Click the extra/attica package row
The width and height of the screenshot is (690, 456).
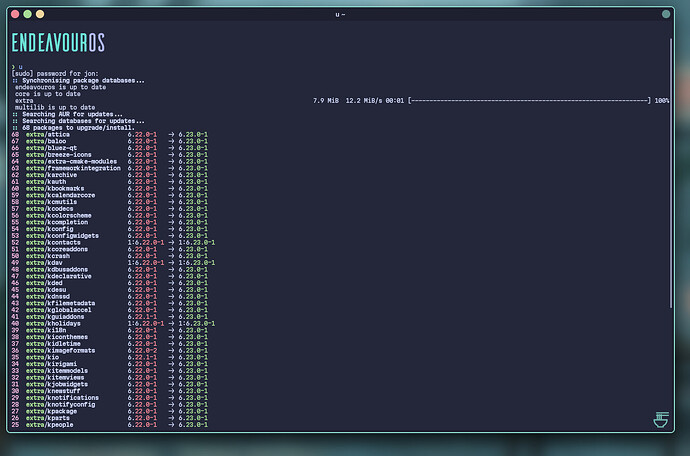pyautogui.click(x=110, y=135)
